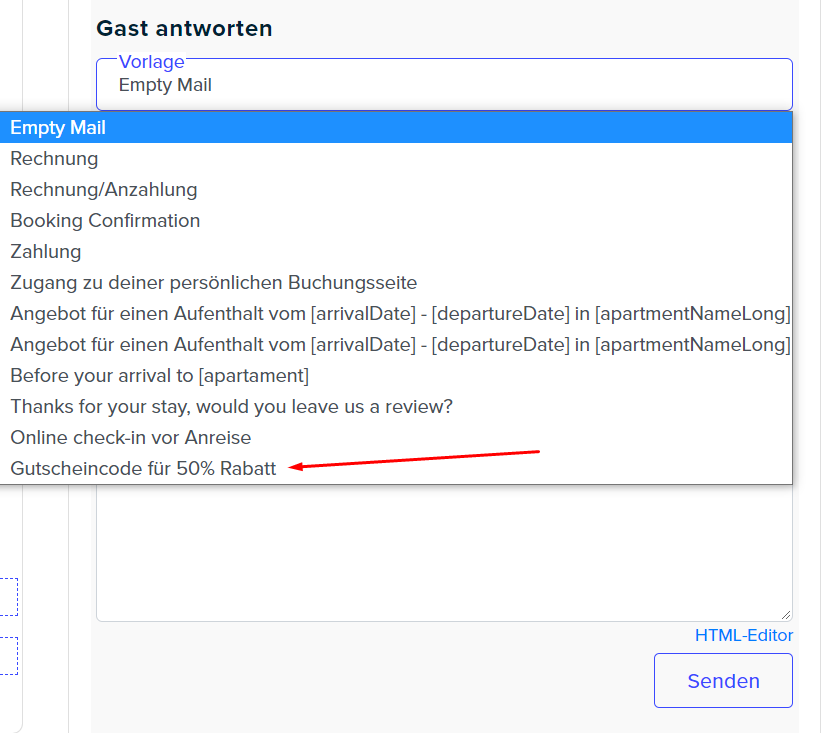This screenshot has height=733, width=834.
Task: Choose the leave us a review template
Action: pos(396,406)
